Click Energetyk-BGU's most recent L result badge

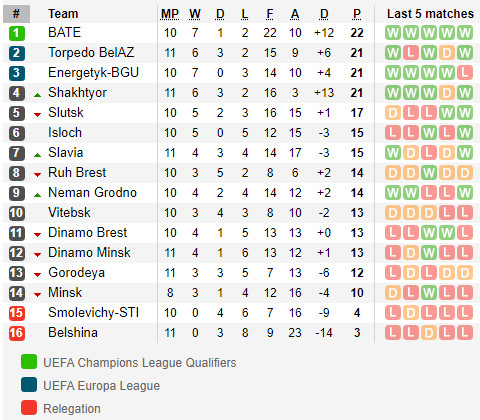(x=465, y=73)
